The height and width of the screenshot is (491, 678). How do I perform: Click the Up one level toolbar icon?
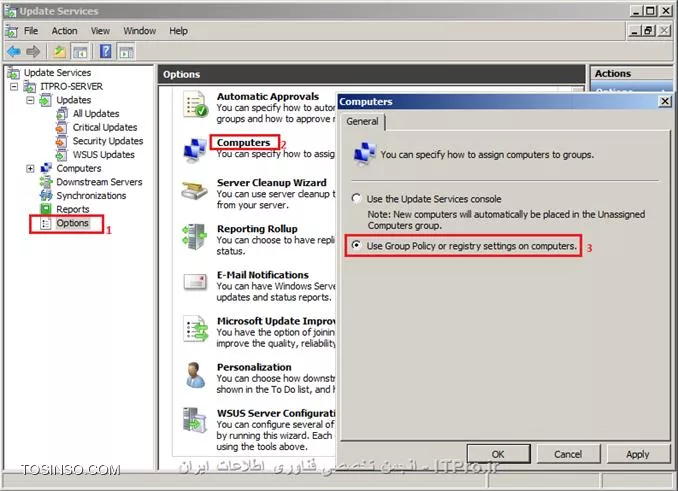(60, 52)
